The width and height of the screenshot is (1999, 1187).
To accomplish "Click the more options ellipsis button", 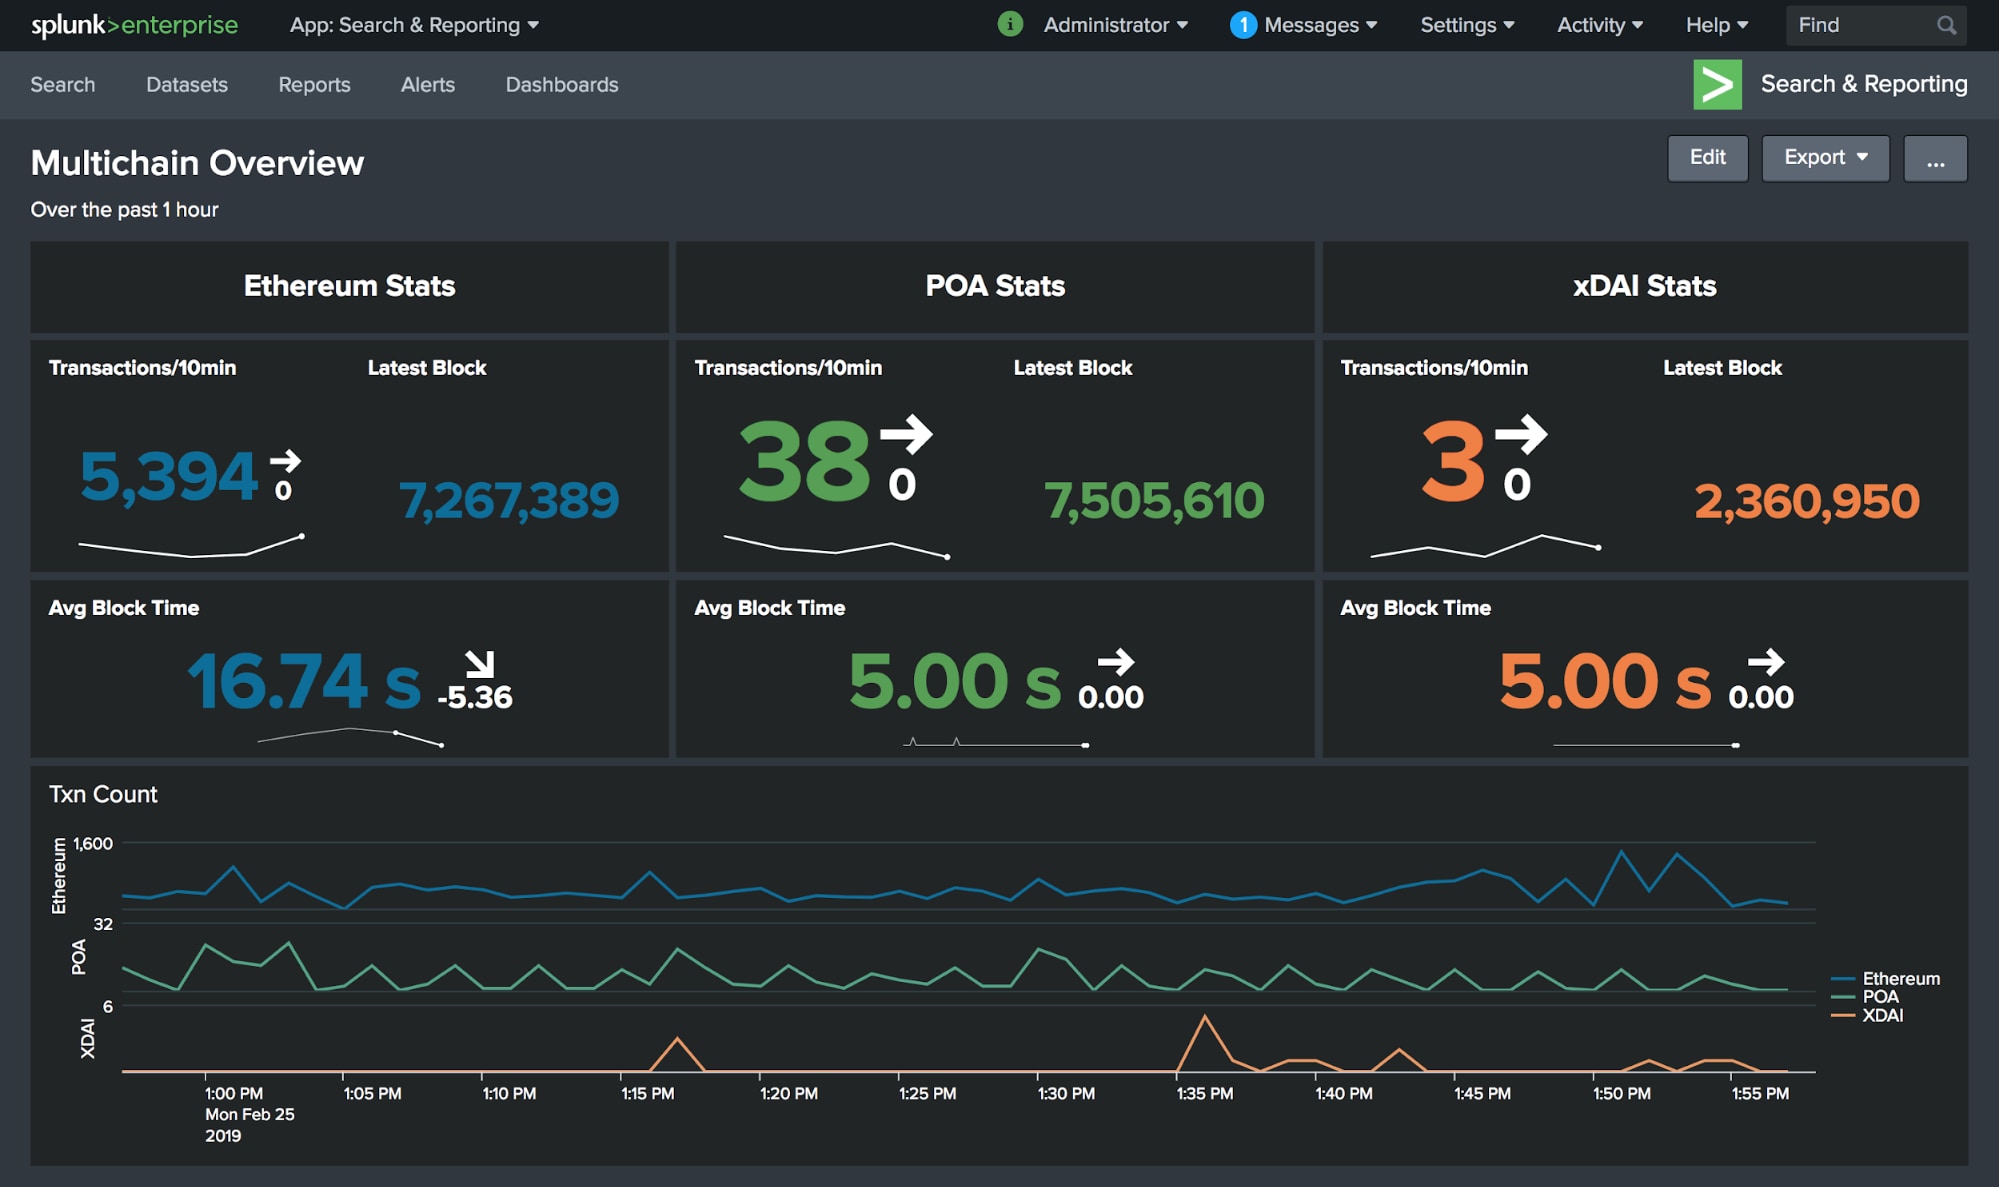I will [x=1935, y=158].
